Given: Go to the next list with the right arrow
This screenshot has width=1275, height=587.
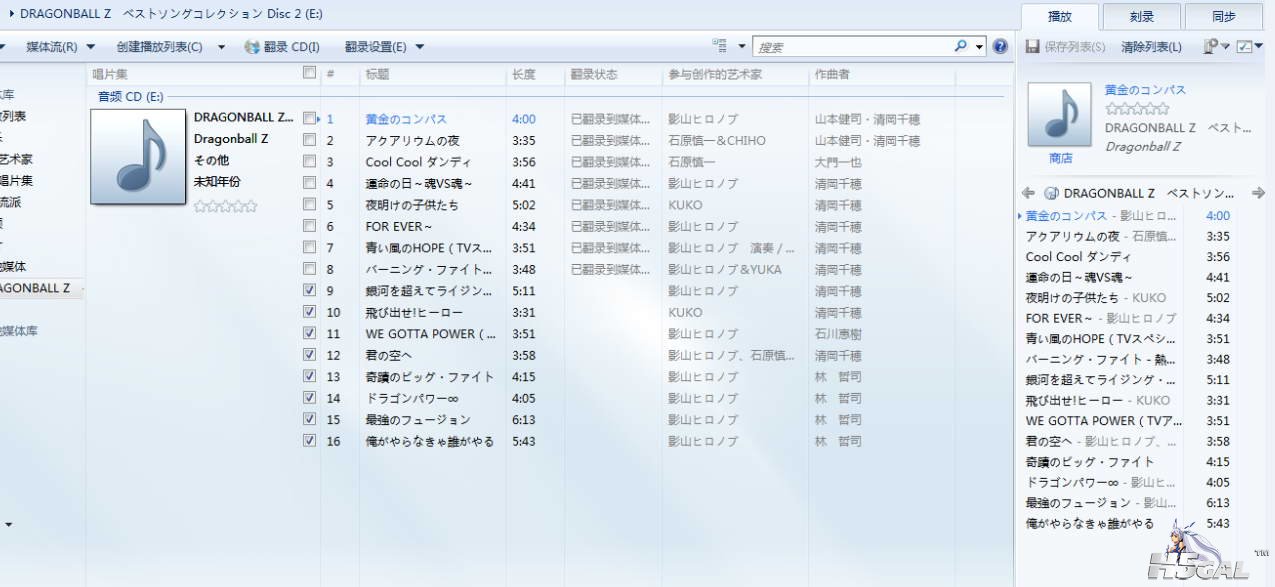Looking at the screenshot, I should [1258, 192].
